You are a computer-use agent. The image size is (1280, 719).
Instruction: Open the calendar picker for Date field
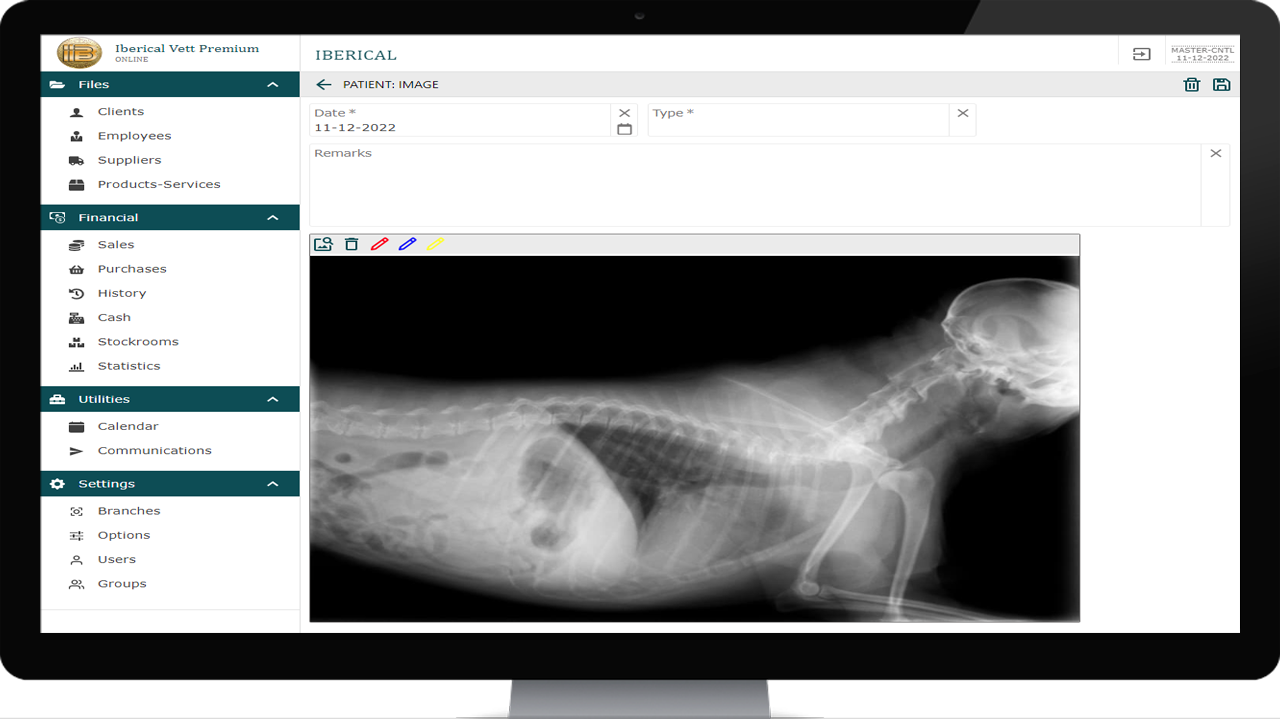click(625, 129)
